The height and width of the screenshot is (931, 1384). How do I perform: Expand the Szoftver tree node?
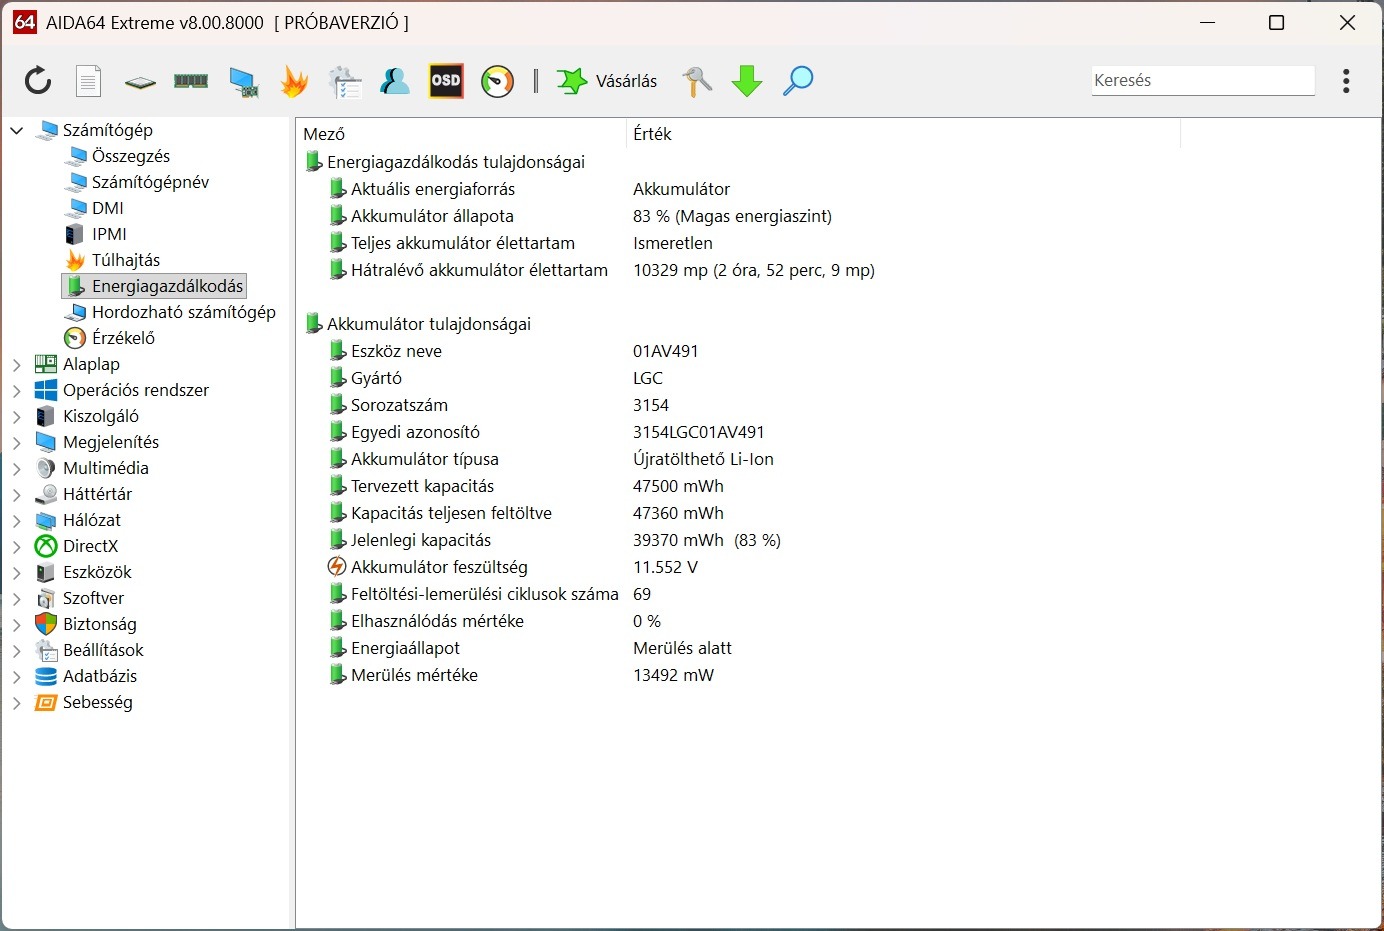pyautogui.click(x=17, y=599)
